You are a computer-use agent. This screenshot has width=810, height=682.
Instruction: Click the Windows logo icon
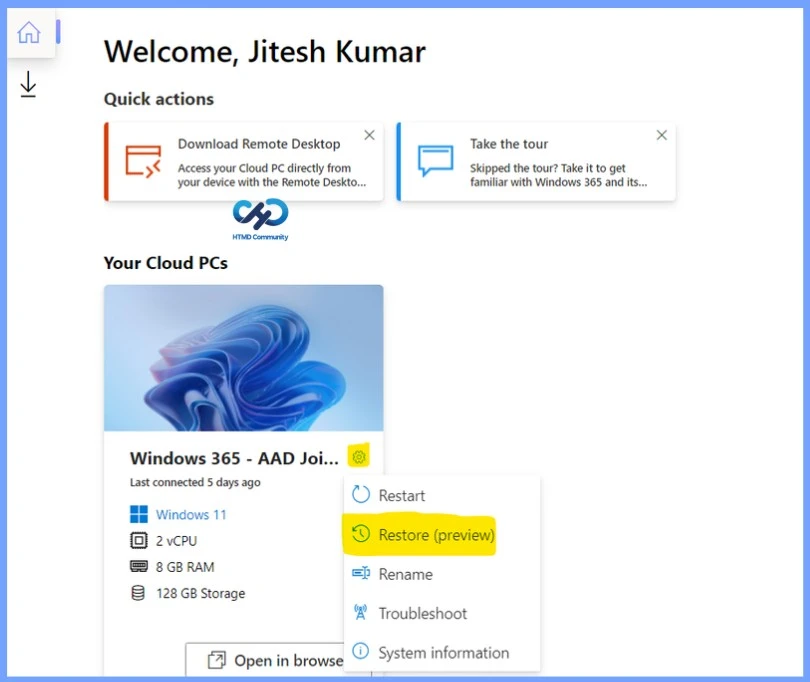138,515
